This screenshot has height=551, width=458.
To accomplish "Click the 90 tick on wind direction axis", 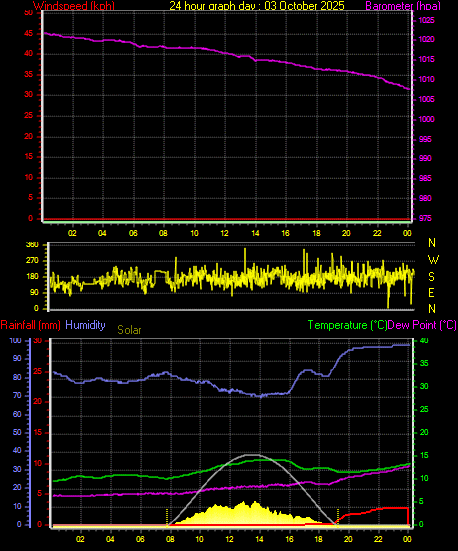I will (34, 293).
